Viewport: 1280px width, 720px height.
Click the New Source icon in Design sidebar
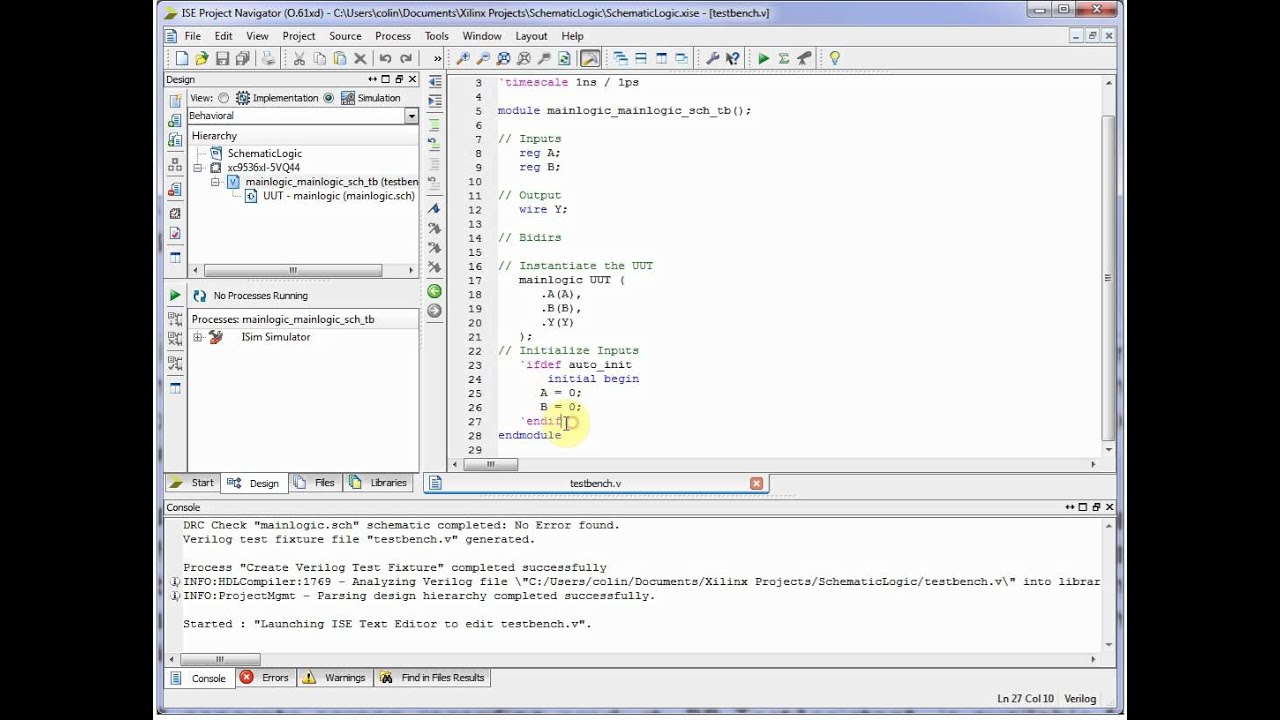tap(175, 101)
